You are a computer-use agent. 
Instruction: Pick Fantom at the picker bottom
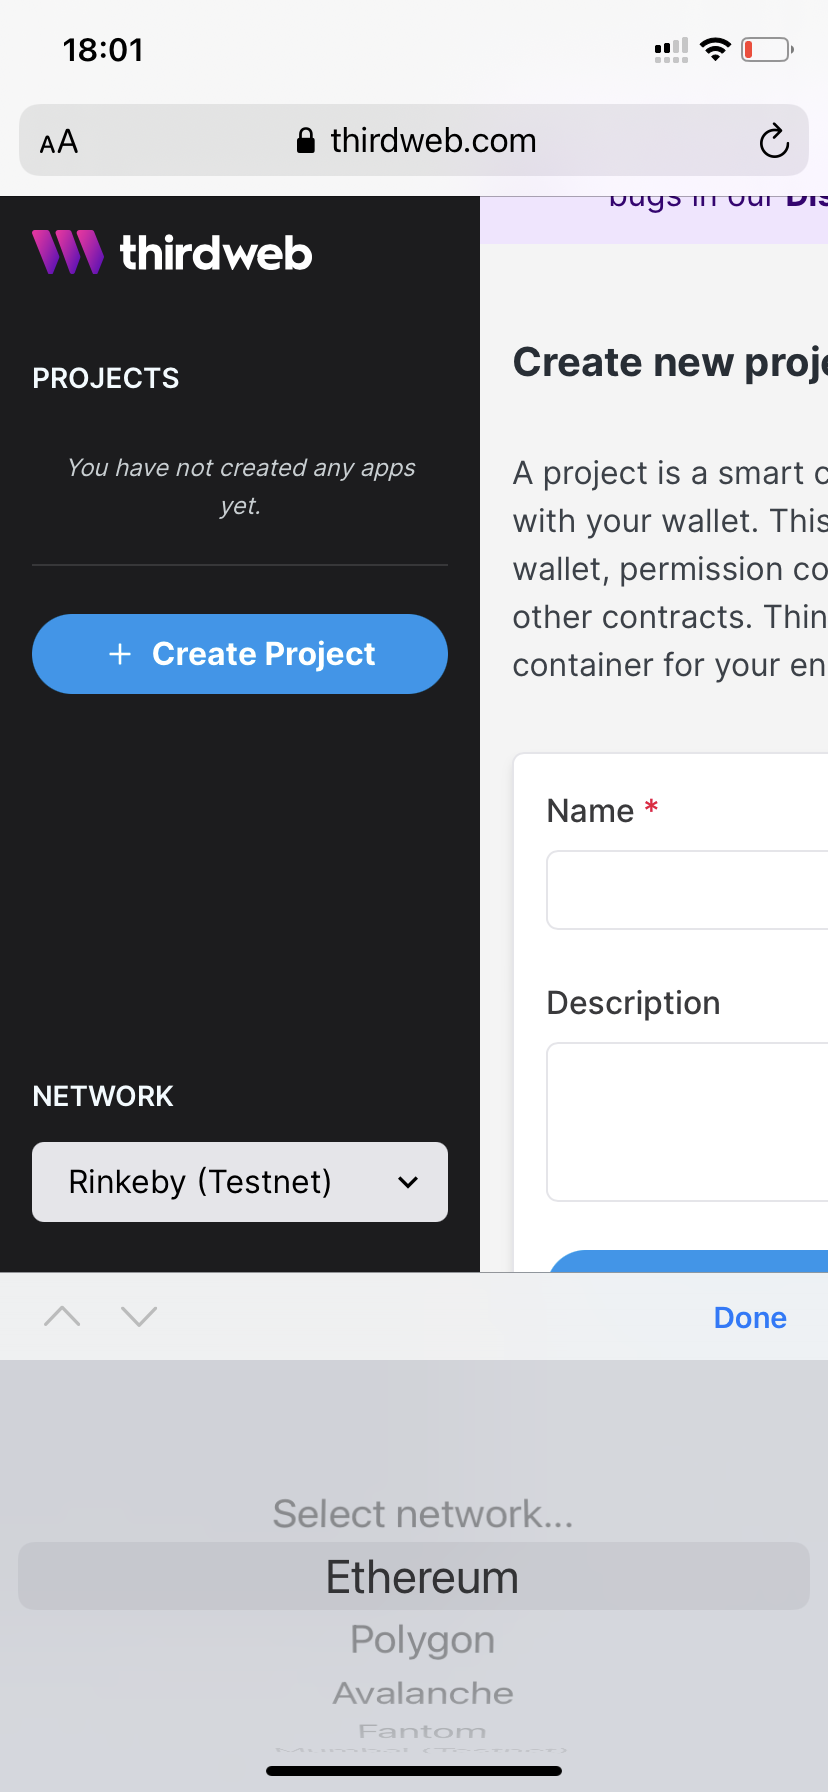tap(422, 1730)
